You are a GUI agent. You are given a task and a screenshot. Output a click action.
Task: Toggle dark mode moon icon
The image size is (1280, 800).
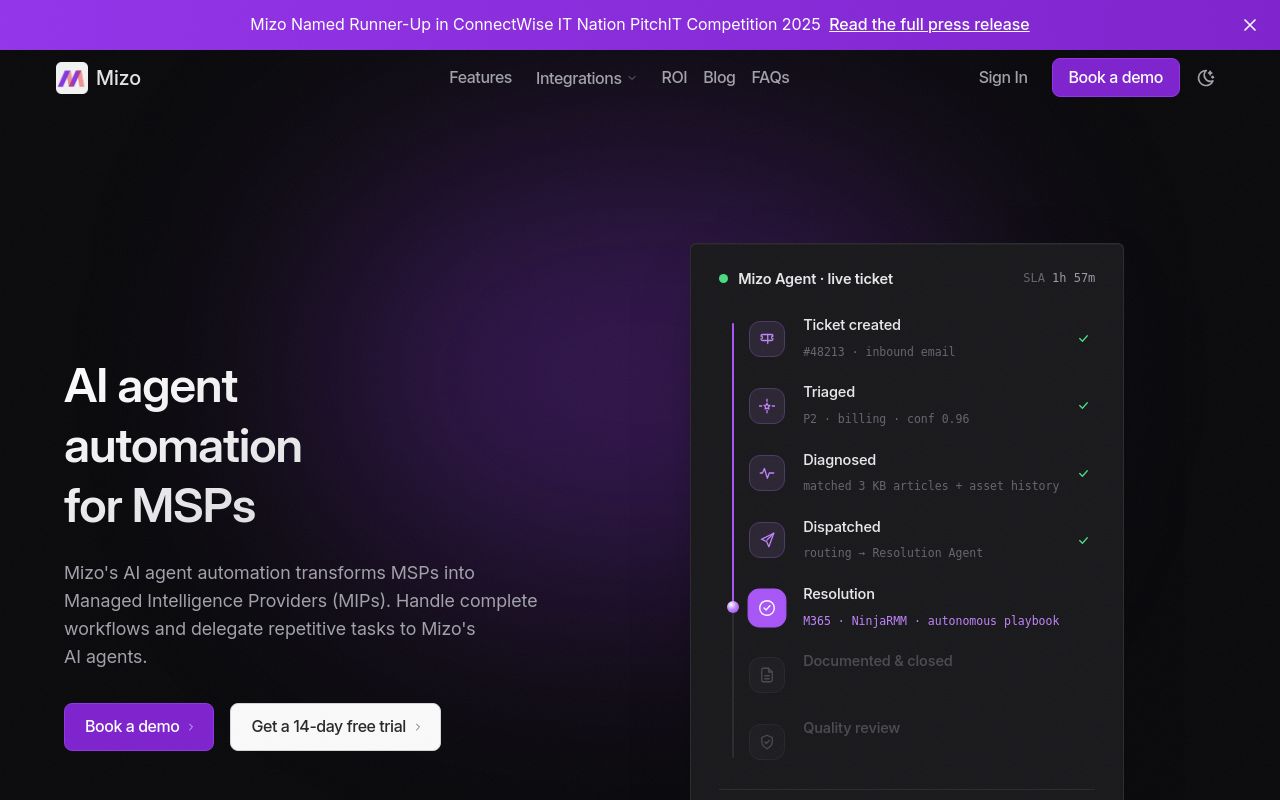coord(1206,78)
